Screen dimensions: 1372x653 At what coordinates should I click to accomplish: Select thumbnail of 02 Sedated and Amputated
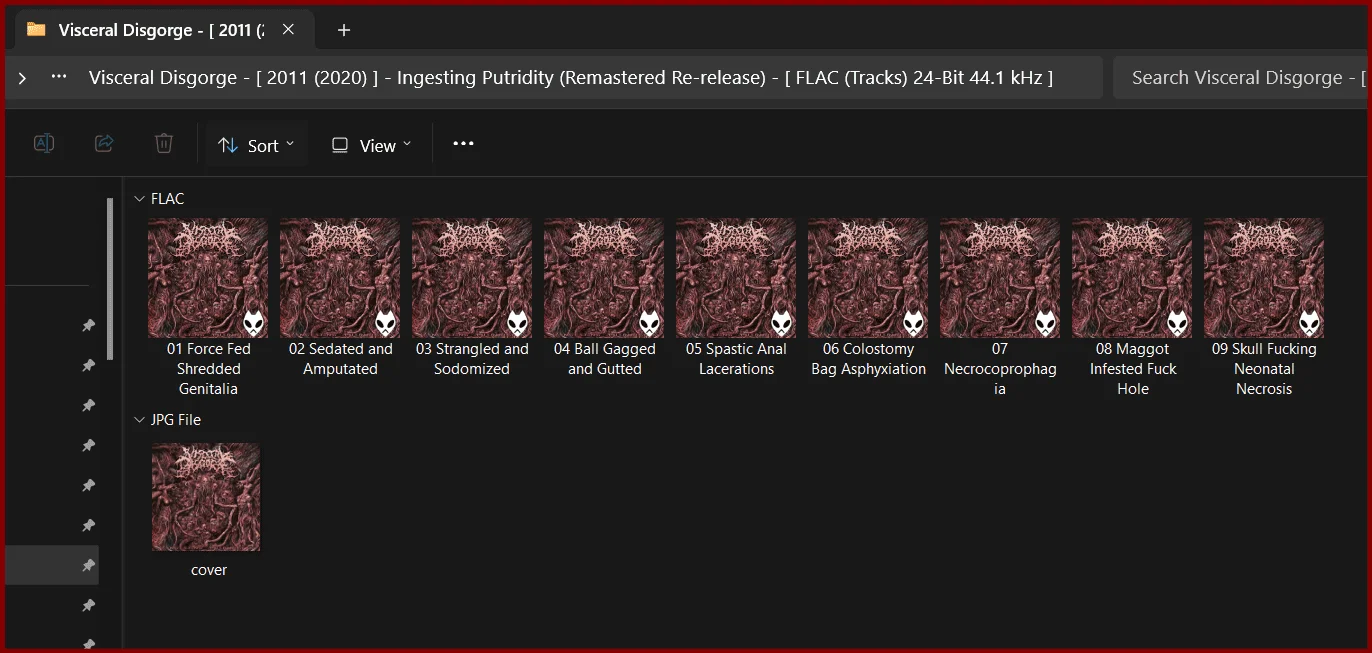point(340,278)
